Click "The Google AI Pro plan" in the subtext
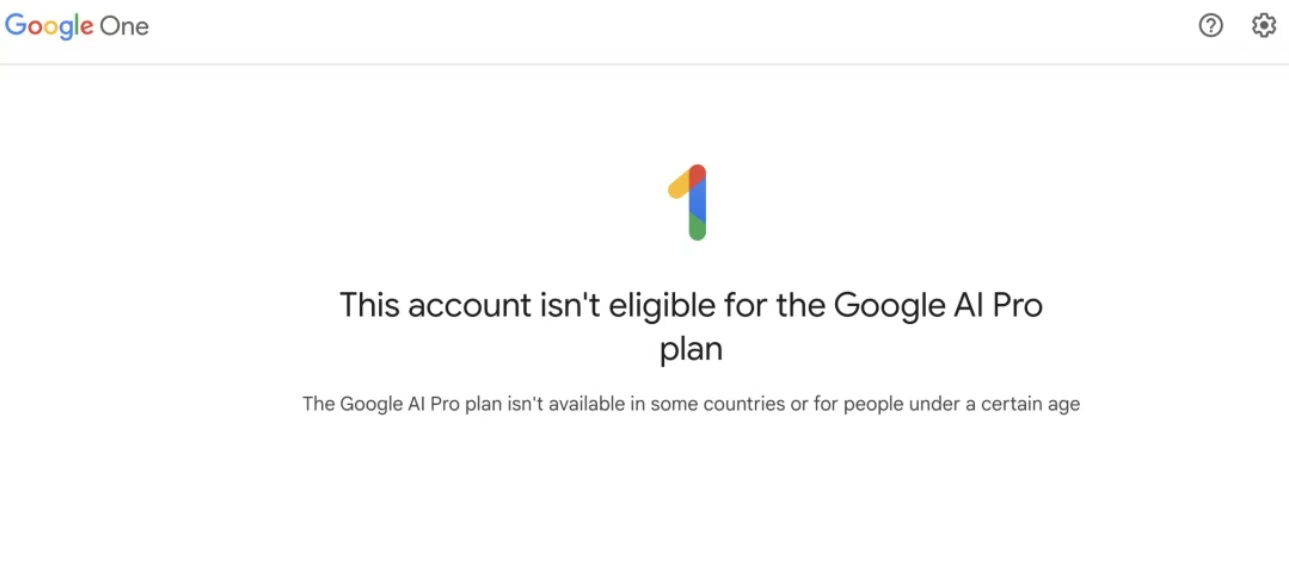Image resolution: width=1289 pixels, height=561 pixels. click(x=395, y=405)
